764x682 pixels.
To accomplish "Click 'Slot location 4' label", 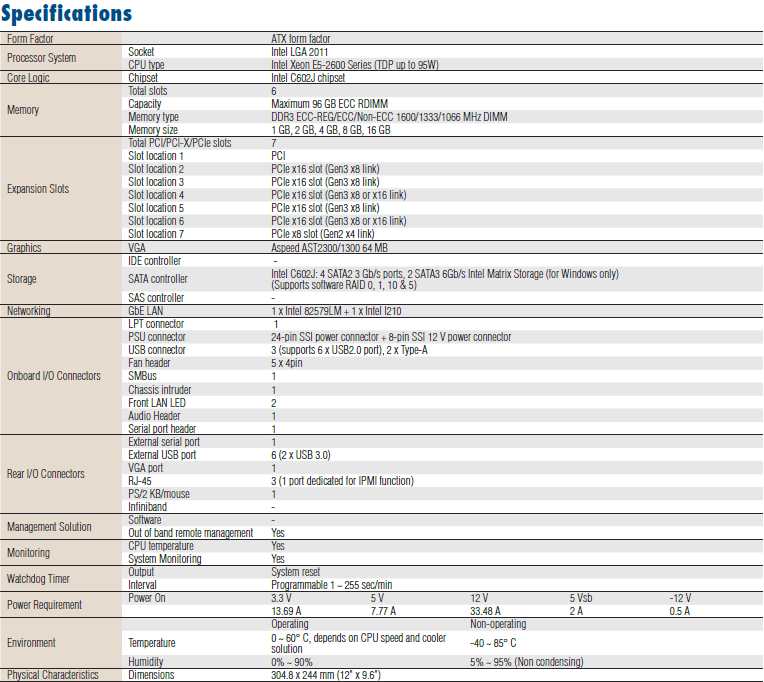I will pyautogui.click(x=156, y=195).
